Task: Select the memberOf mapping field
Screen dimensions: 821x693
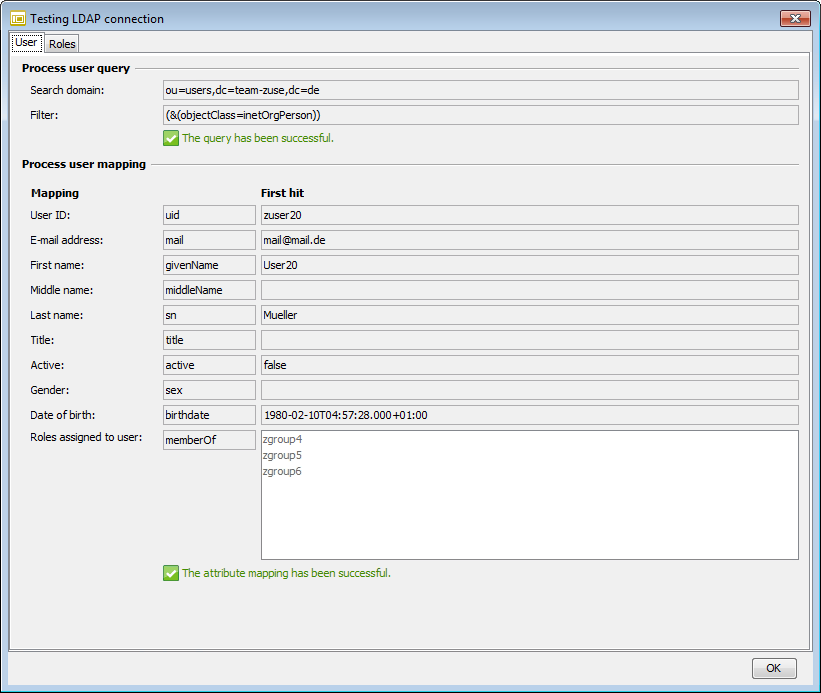Action: (208, 439)
